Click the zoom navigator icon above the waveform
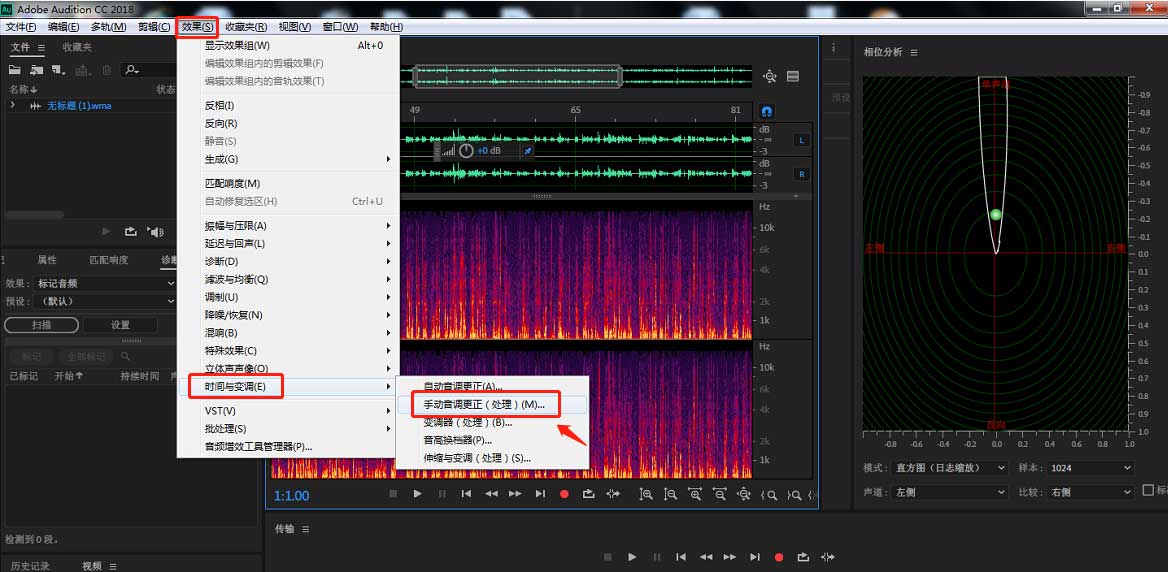The width and height of the screenshot is (1168, 572). 769,77
